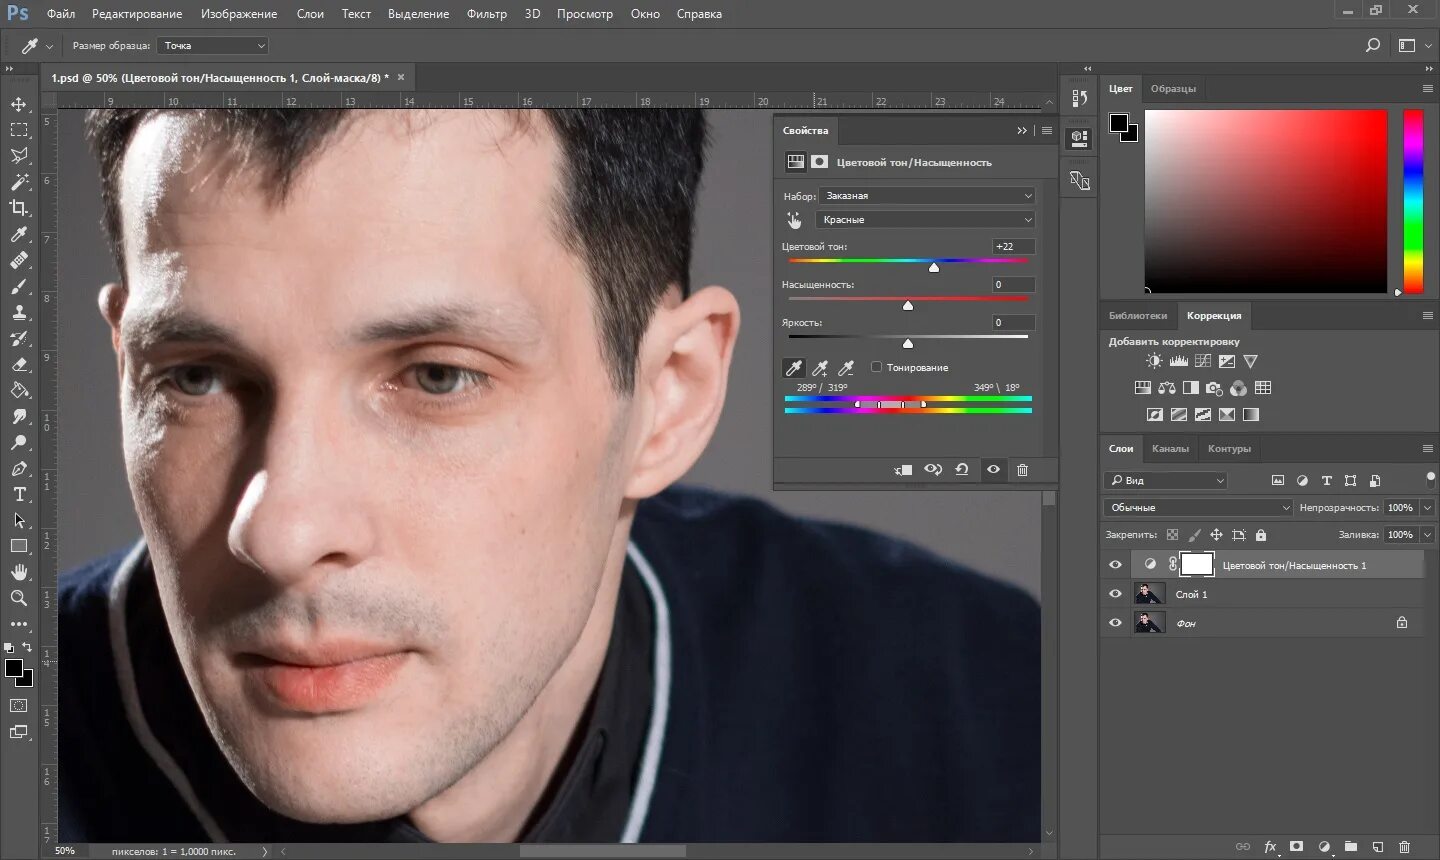The image size is (1440, 860).
Task: Toggle lock position in Layers panel
Action: (x=1216, y=535)
